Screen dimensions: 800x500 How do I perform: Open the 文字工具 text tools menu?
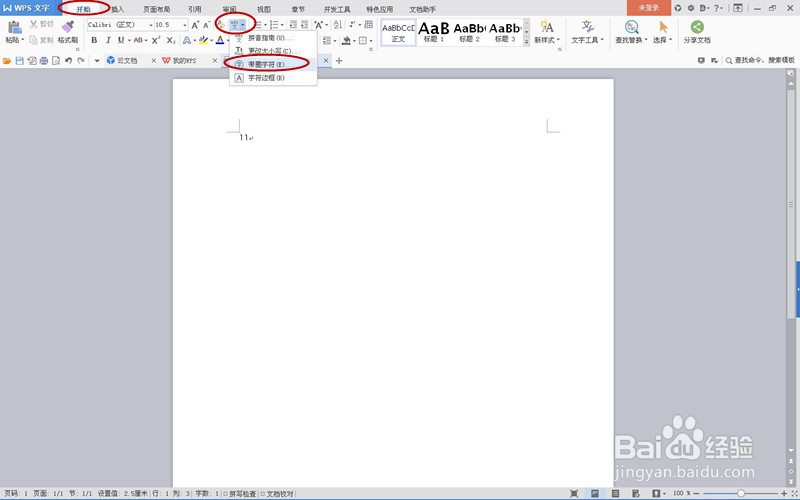(x=587, y=32)
